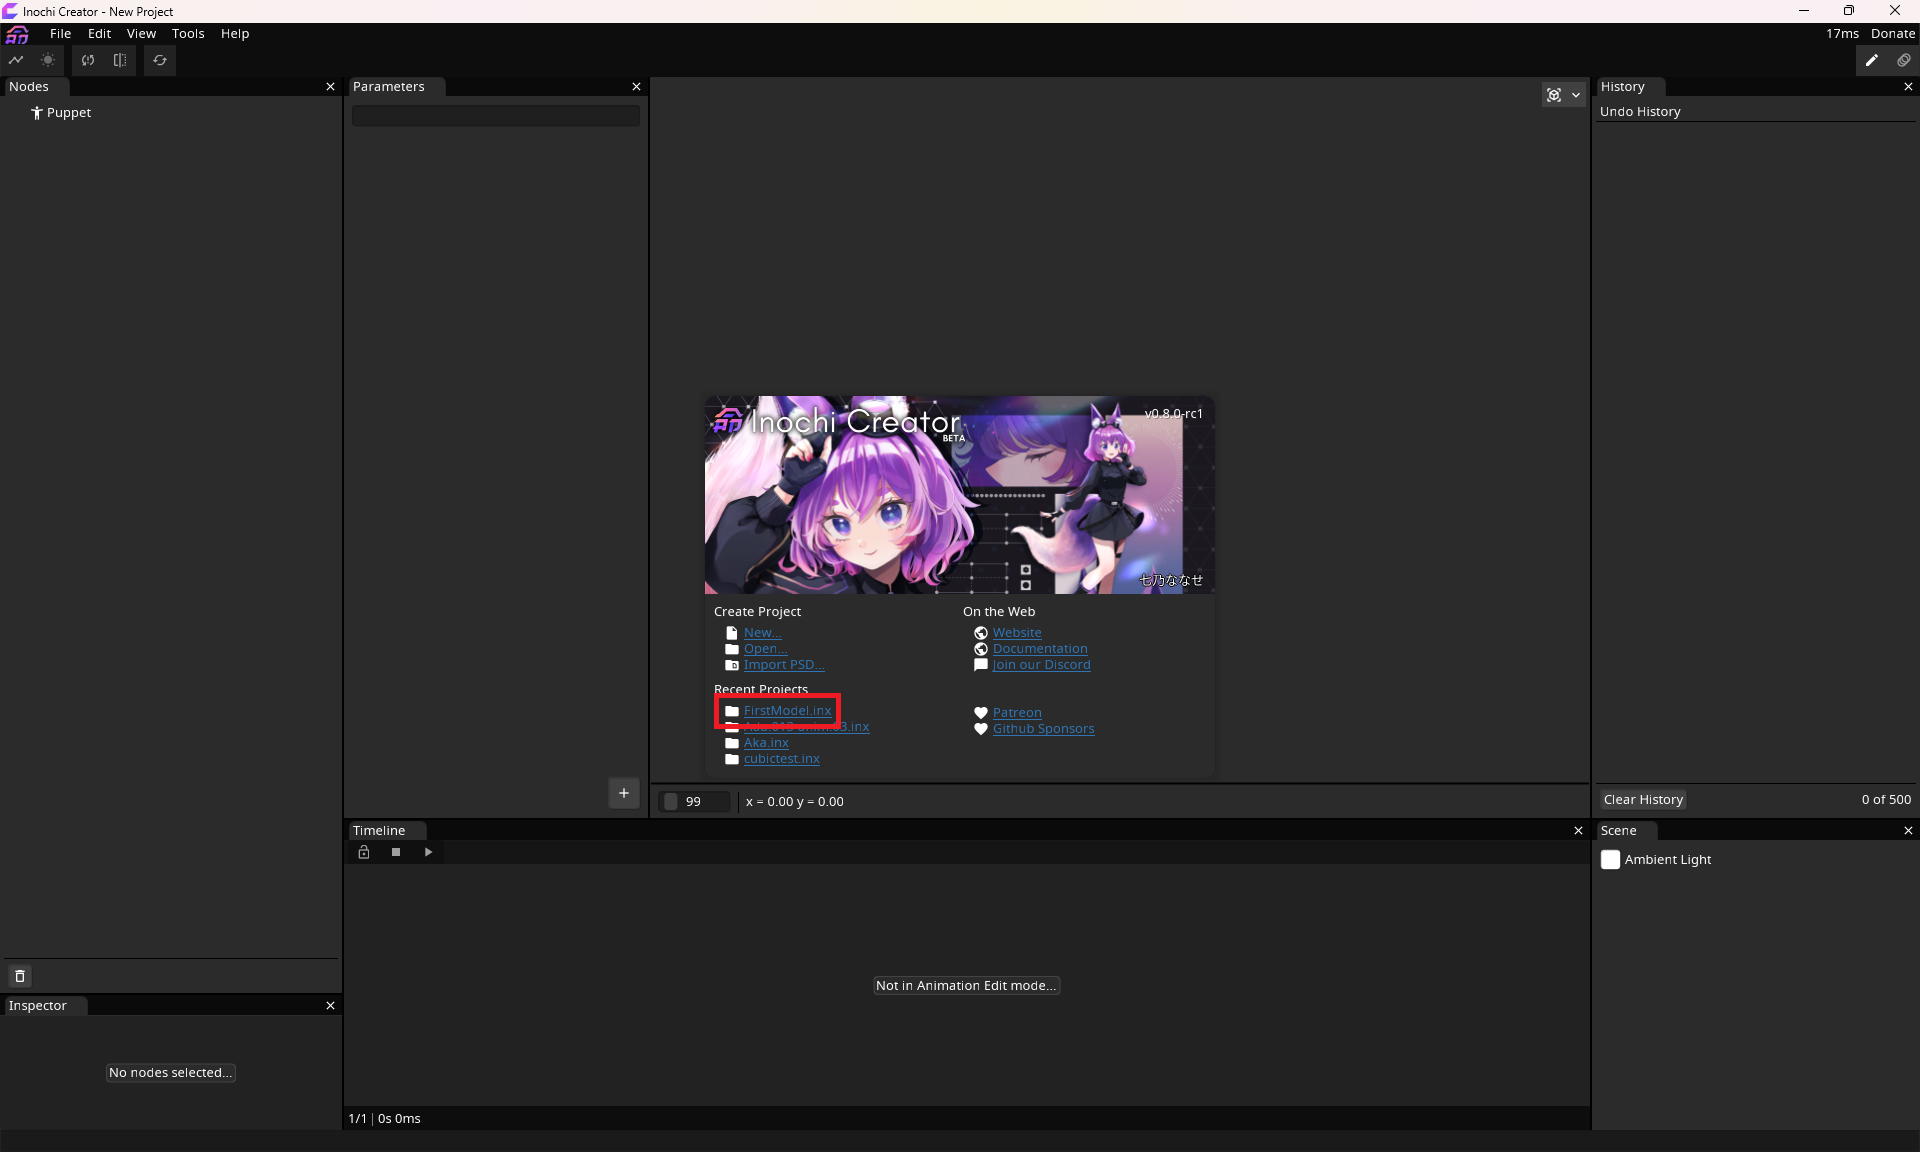Image resolution: width=1920 pixels, height=1152 pixels.
Task: Click the folder icon beside Open...
Action: coord(732,649)
